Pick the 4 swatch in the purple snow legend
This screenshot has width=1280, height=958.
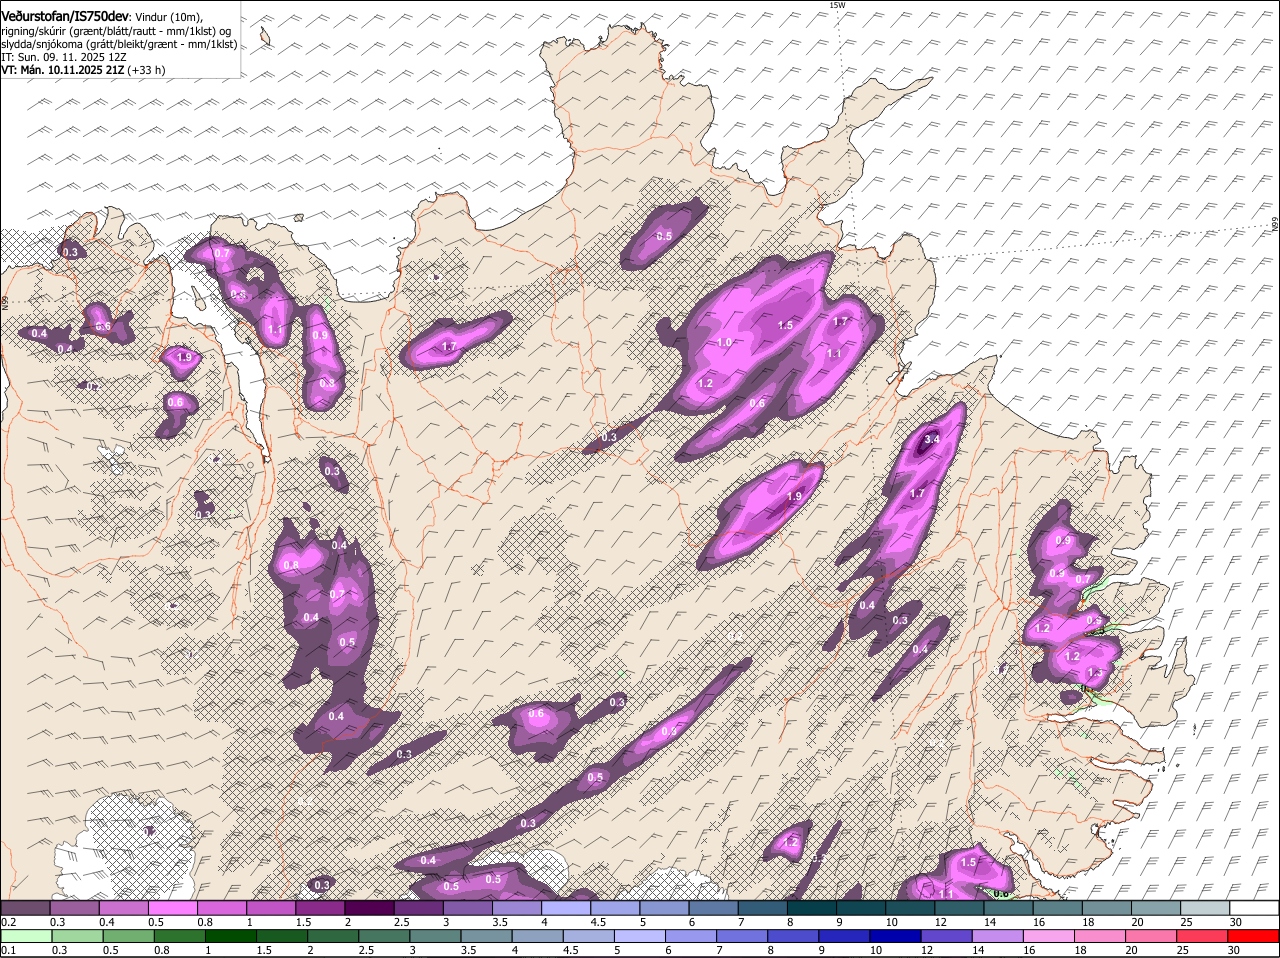click(565, 907)
